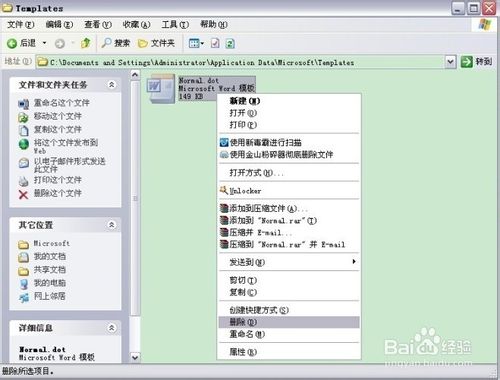
Task: Click the WinRAR icon beside Add to archive
Action: [224, 209]
